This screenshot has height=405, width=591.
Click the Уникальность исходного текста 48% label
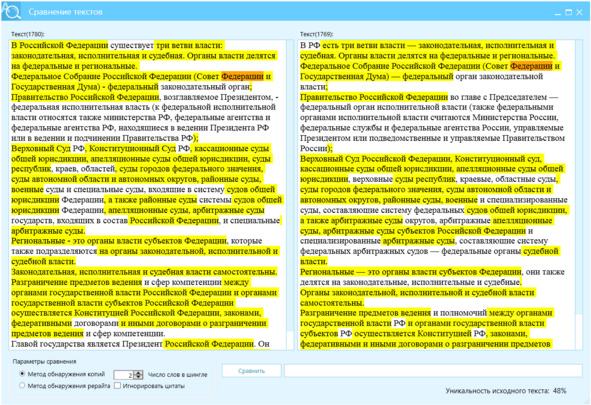click(x=506, y=391)
